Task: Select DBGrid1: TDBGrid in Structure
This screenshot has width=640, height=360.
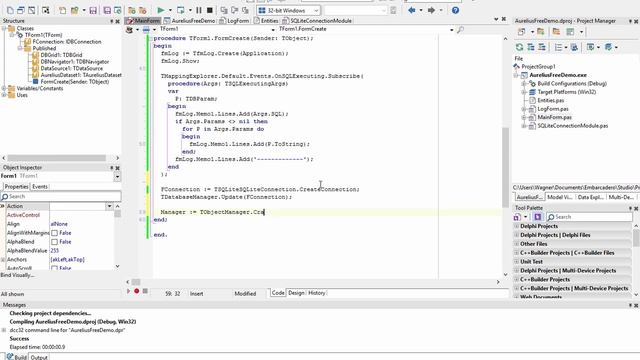Action: point(61,55)
